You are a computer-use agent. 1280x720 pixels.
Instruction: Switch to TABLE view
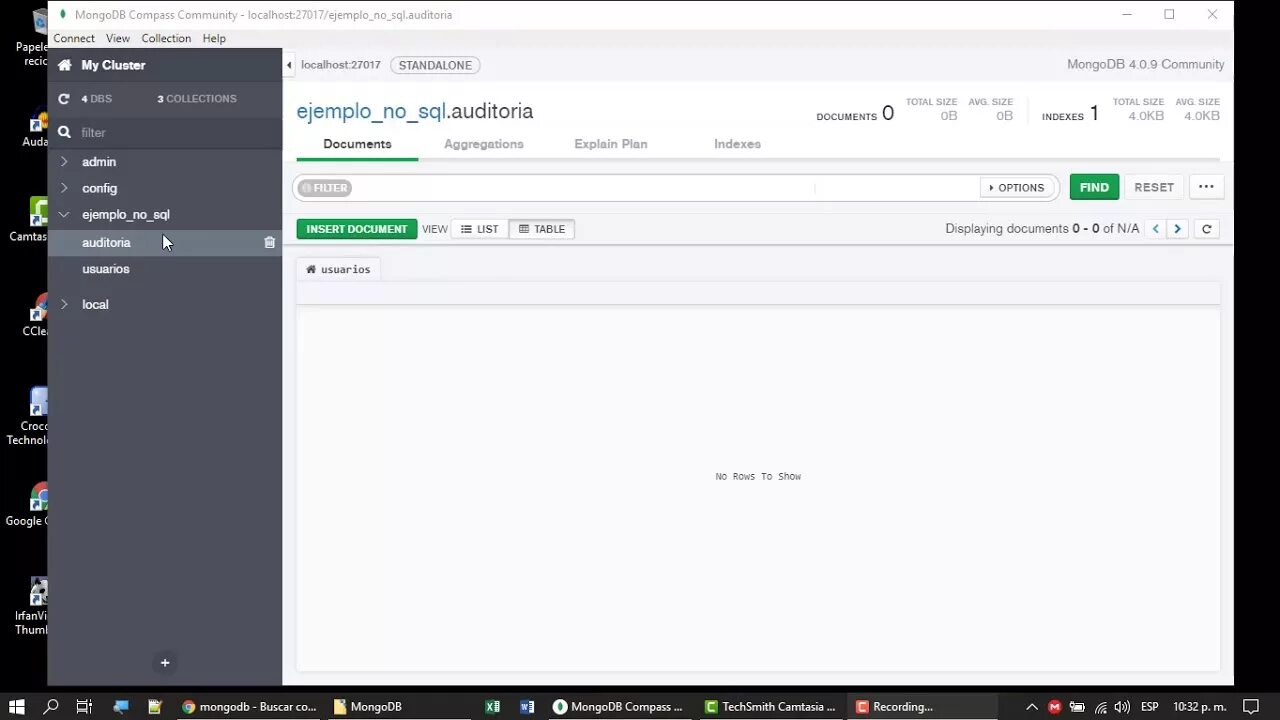coord(542,229)
